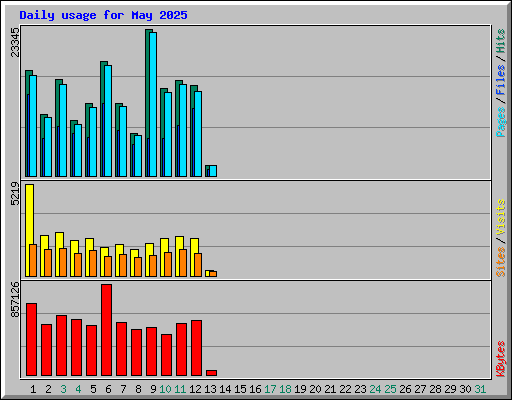Click day 6 on the x-axis
The image size is (512, 400).
[x=108, y=389]
